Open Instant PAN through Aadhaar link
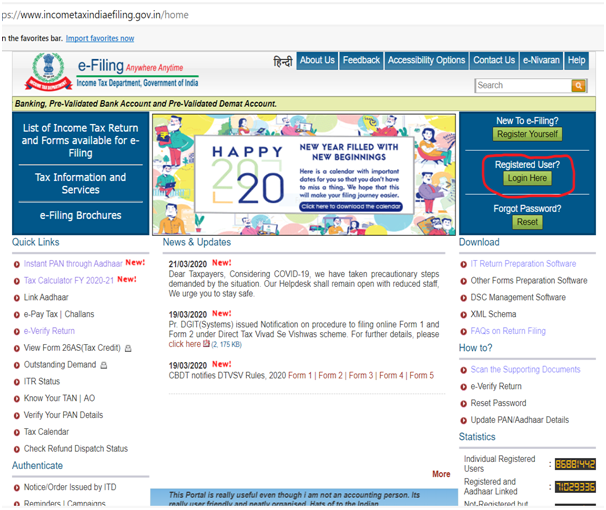This screenshot has width=606, height=510. 73,264
